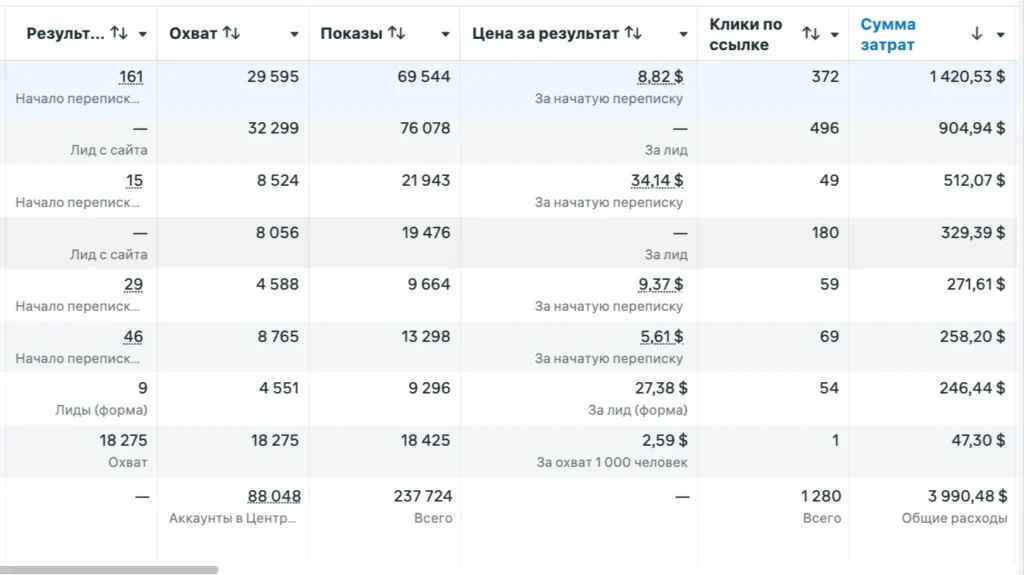Open the Результат column dropdown caret
1024x575 pixels.
[x=143, y=34]
